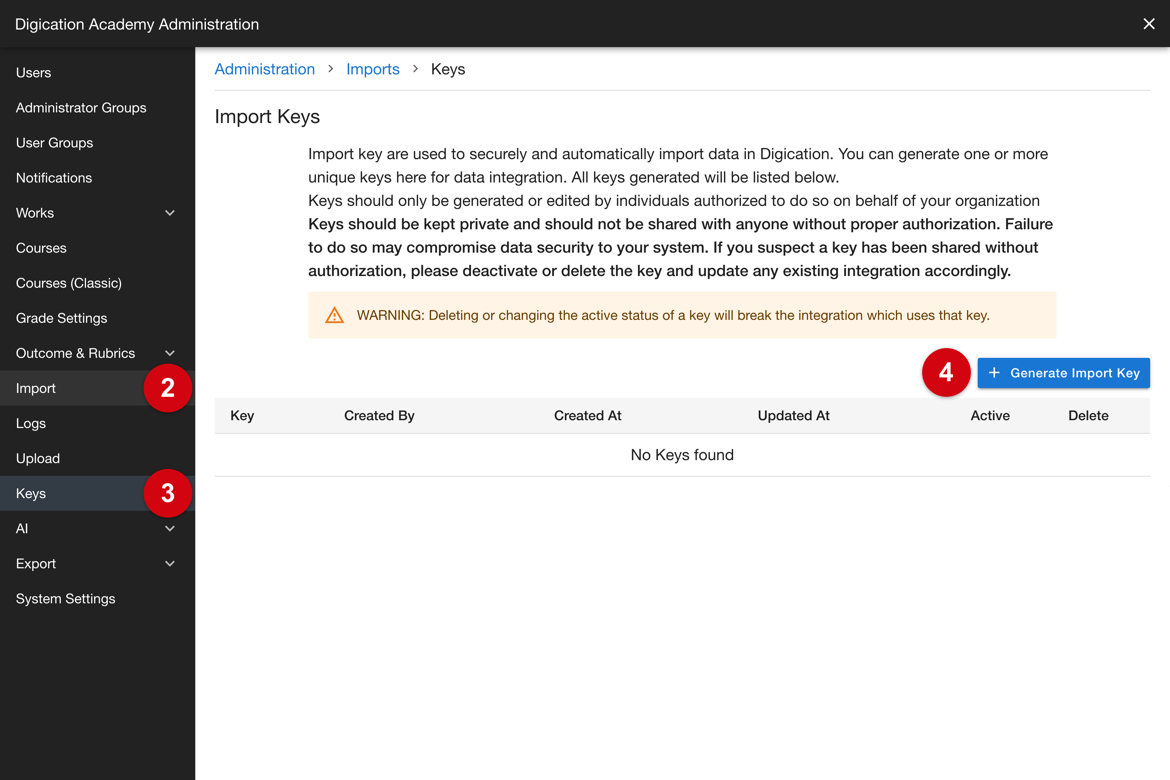This screenshot has width=1170, height=780.
Task: Click the WARNING deletion message text
Action: (673, 315)
